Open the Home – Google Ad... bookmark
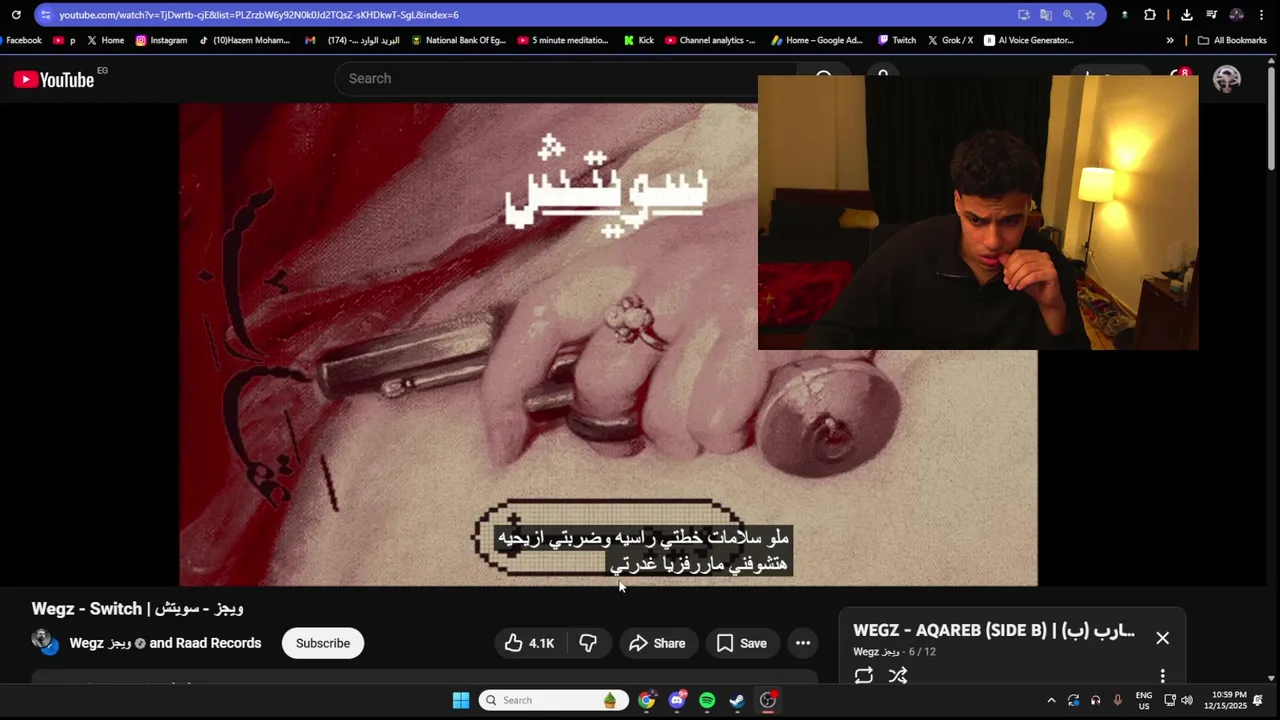Viewport: 1280px width, 720px height. click(x=818, y=41)
